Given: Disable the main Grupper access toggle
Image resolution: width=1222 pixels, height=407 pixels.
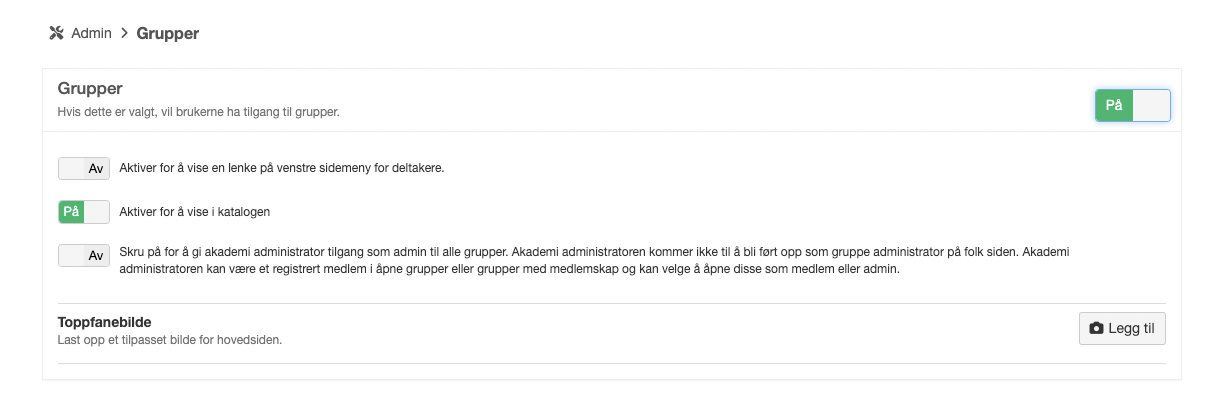Looking at the screenshot, I should click(x=1132, y=105).
